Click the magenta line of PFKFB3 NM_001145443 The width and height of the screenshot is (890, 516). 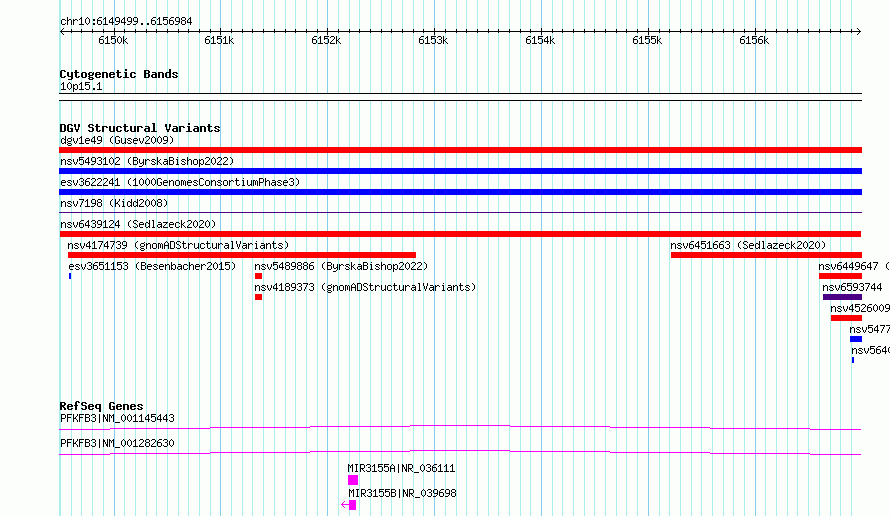tap(460, 427)
